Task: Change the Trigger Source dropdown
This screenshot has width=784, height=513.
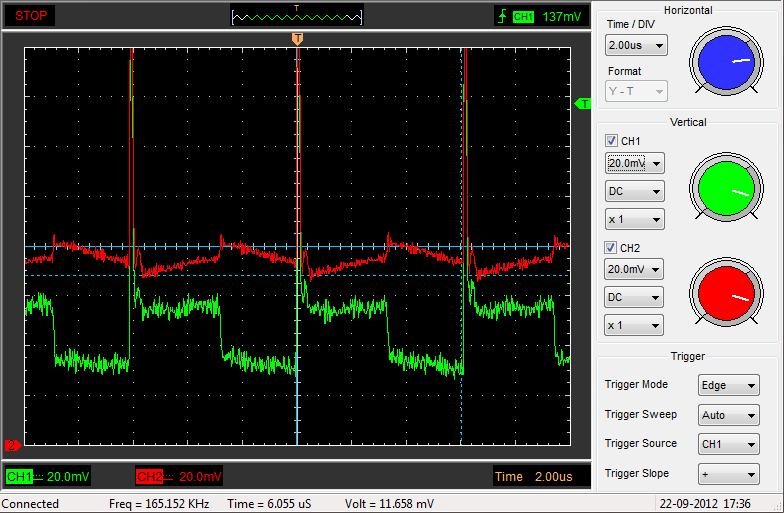Action: pos(731,444)
